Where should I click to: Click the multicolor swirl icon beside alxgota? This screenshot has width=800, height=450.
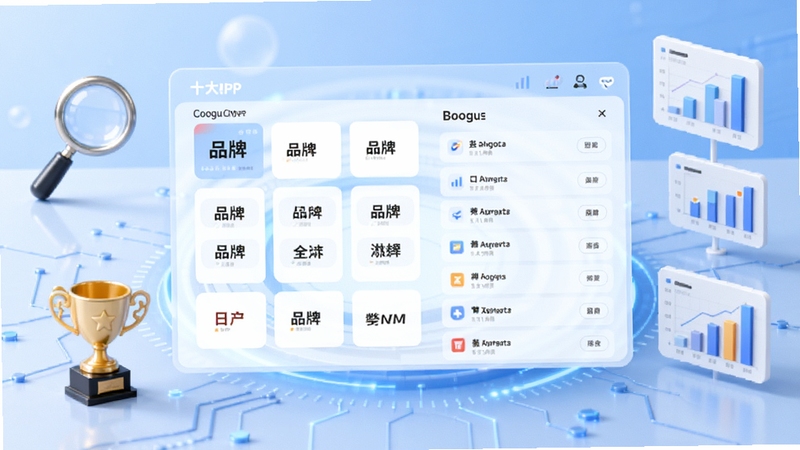(455, 147)
